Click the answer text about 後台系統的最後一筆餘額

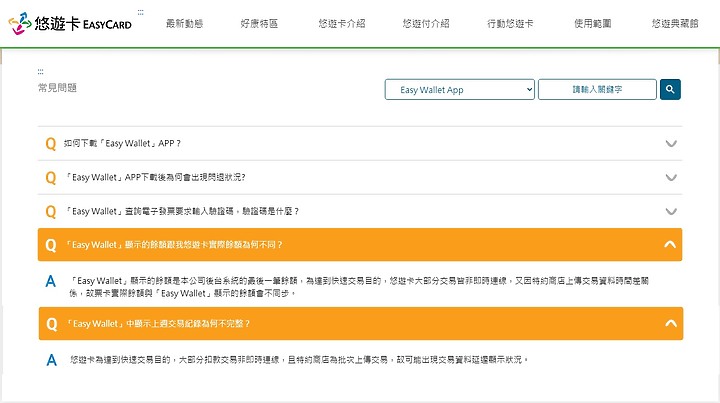tap(359, 287)
